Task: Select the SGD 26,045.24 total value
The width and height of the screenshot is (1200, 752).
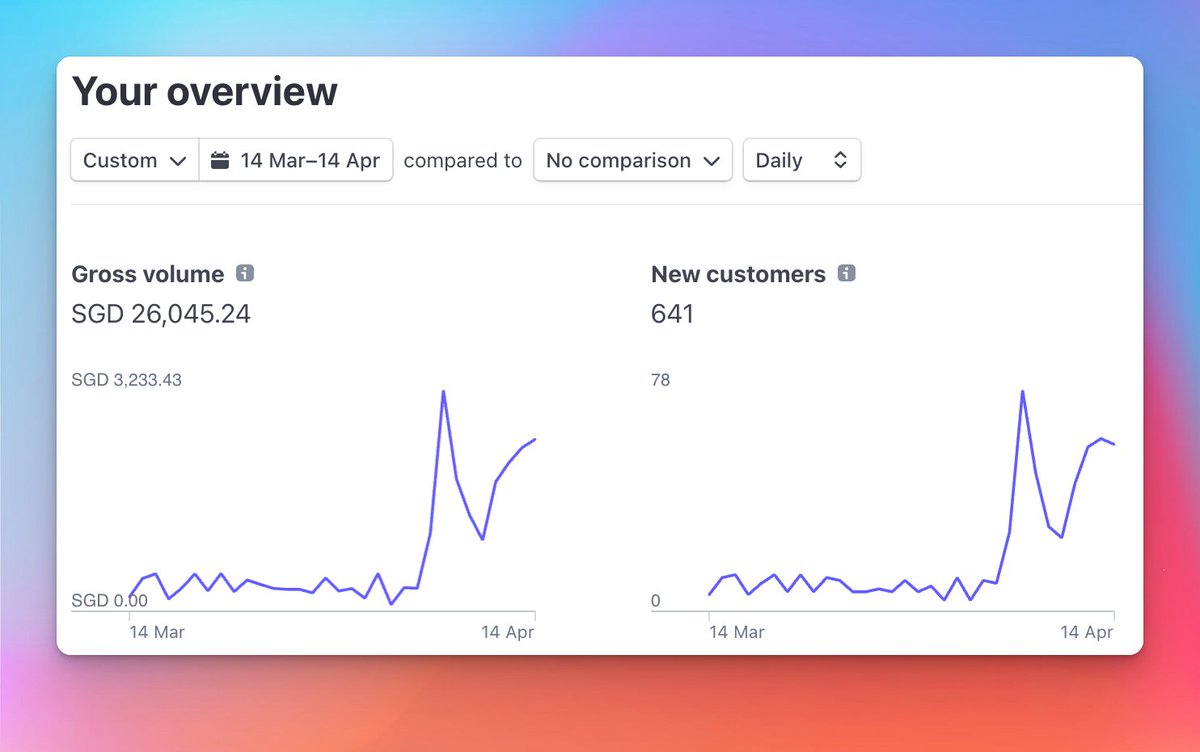Action: 161,313
